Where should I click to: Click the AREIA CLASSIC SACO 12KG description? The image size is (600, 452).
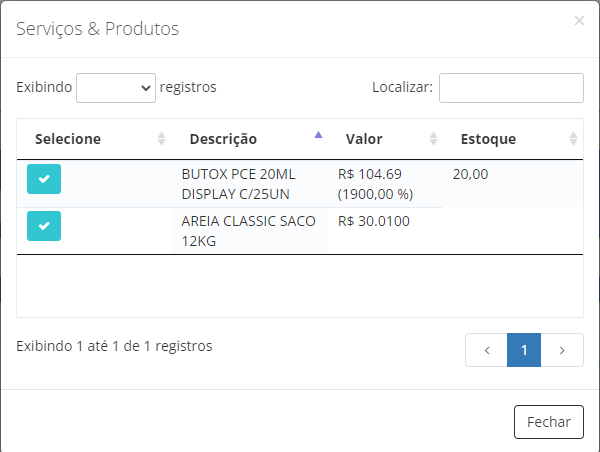point(248,231)
